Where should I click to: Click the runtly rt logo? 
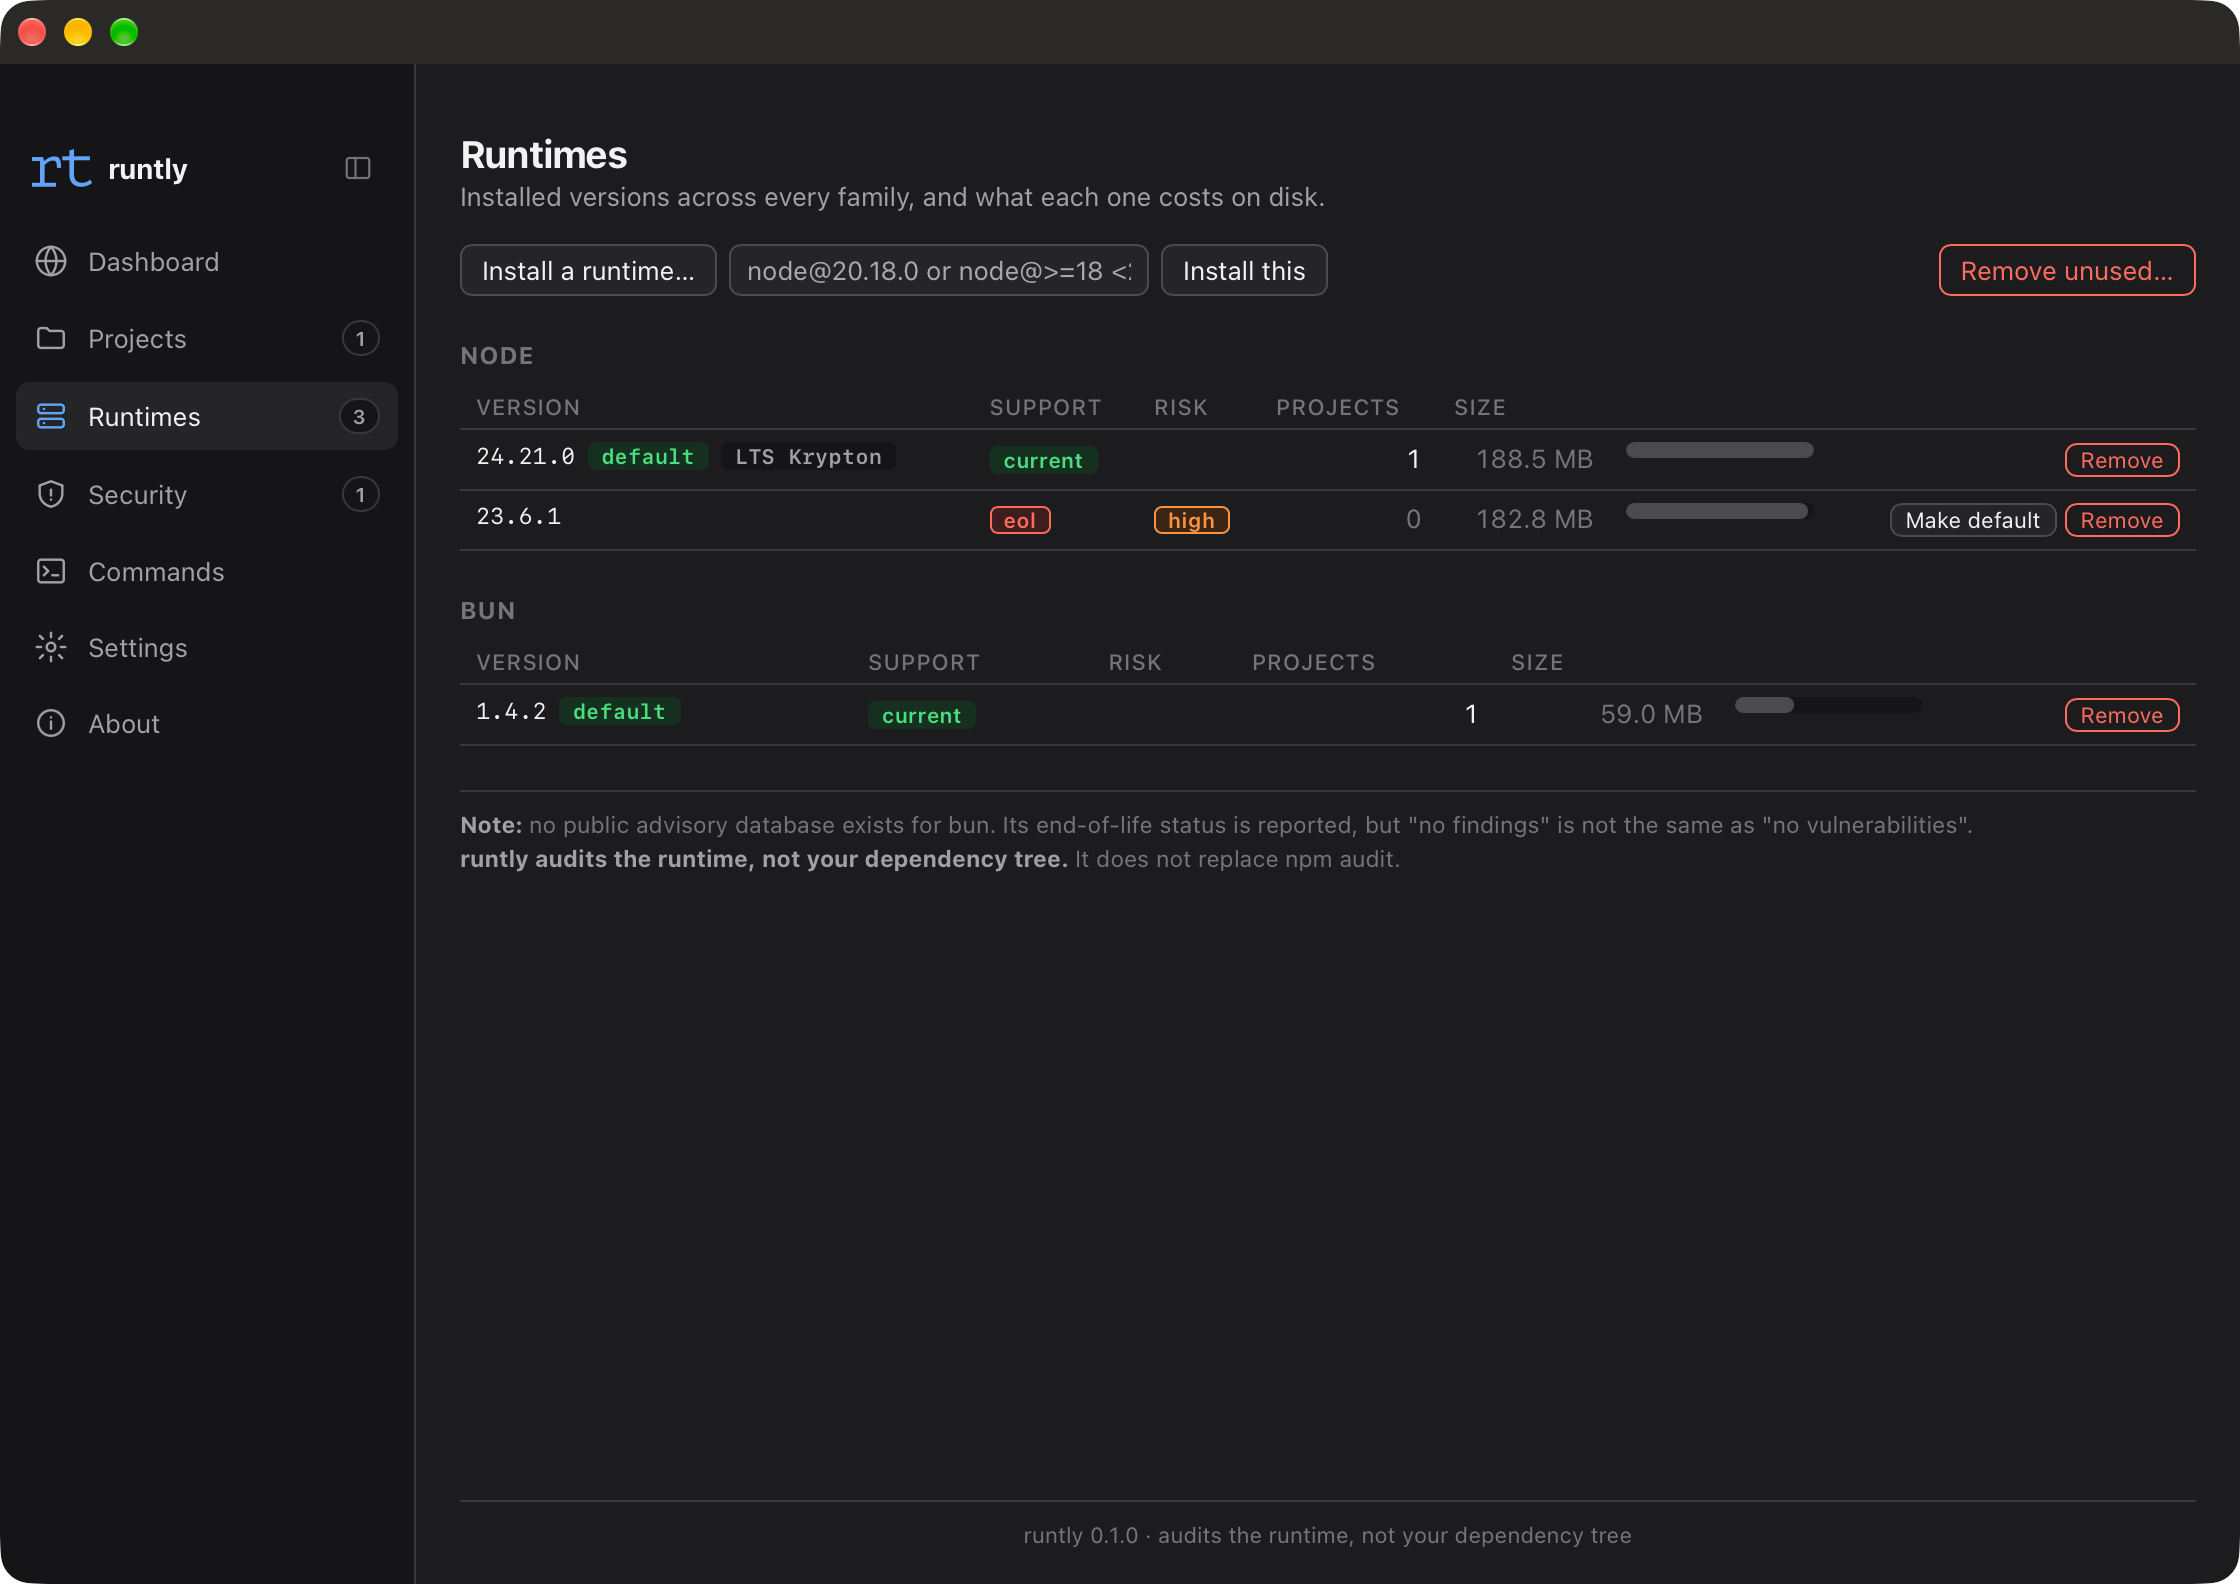[62, 168]
